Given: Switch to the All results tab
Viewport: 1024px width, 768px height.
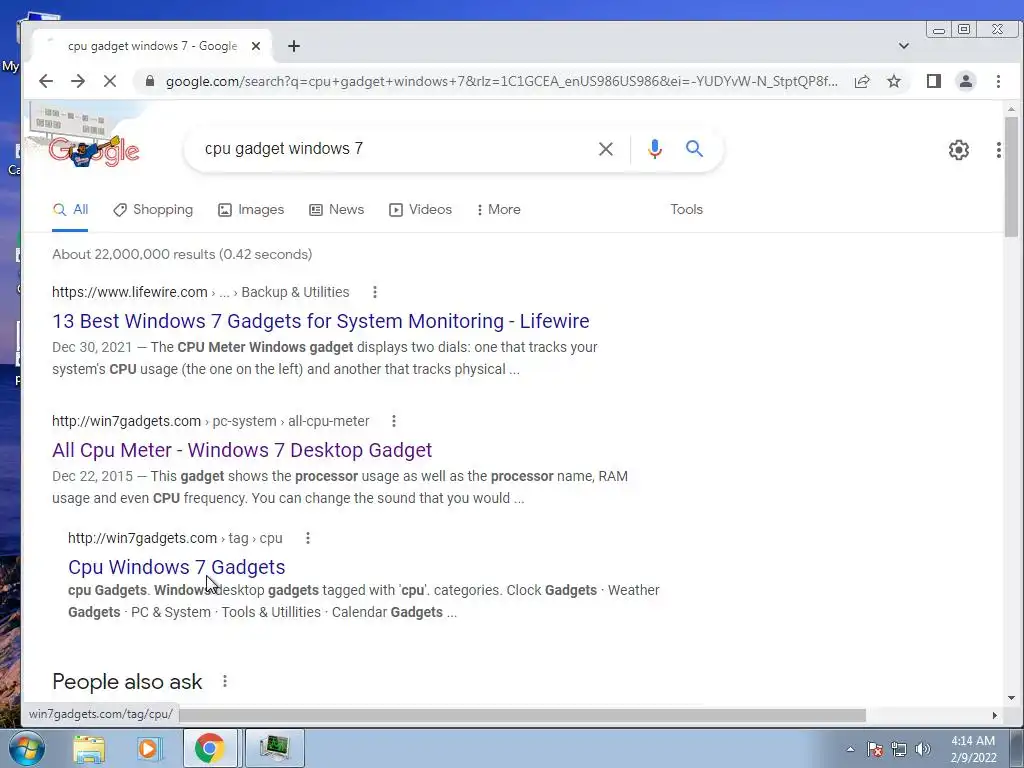Looking at the screenshot, I should (71, 210).
